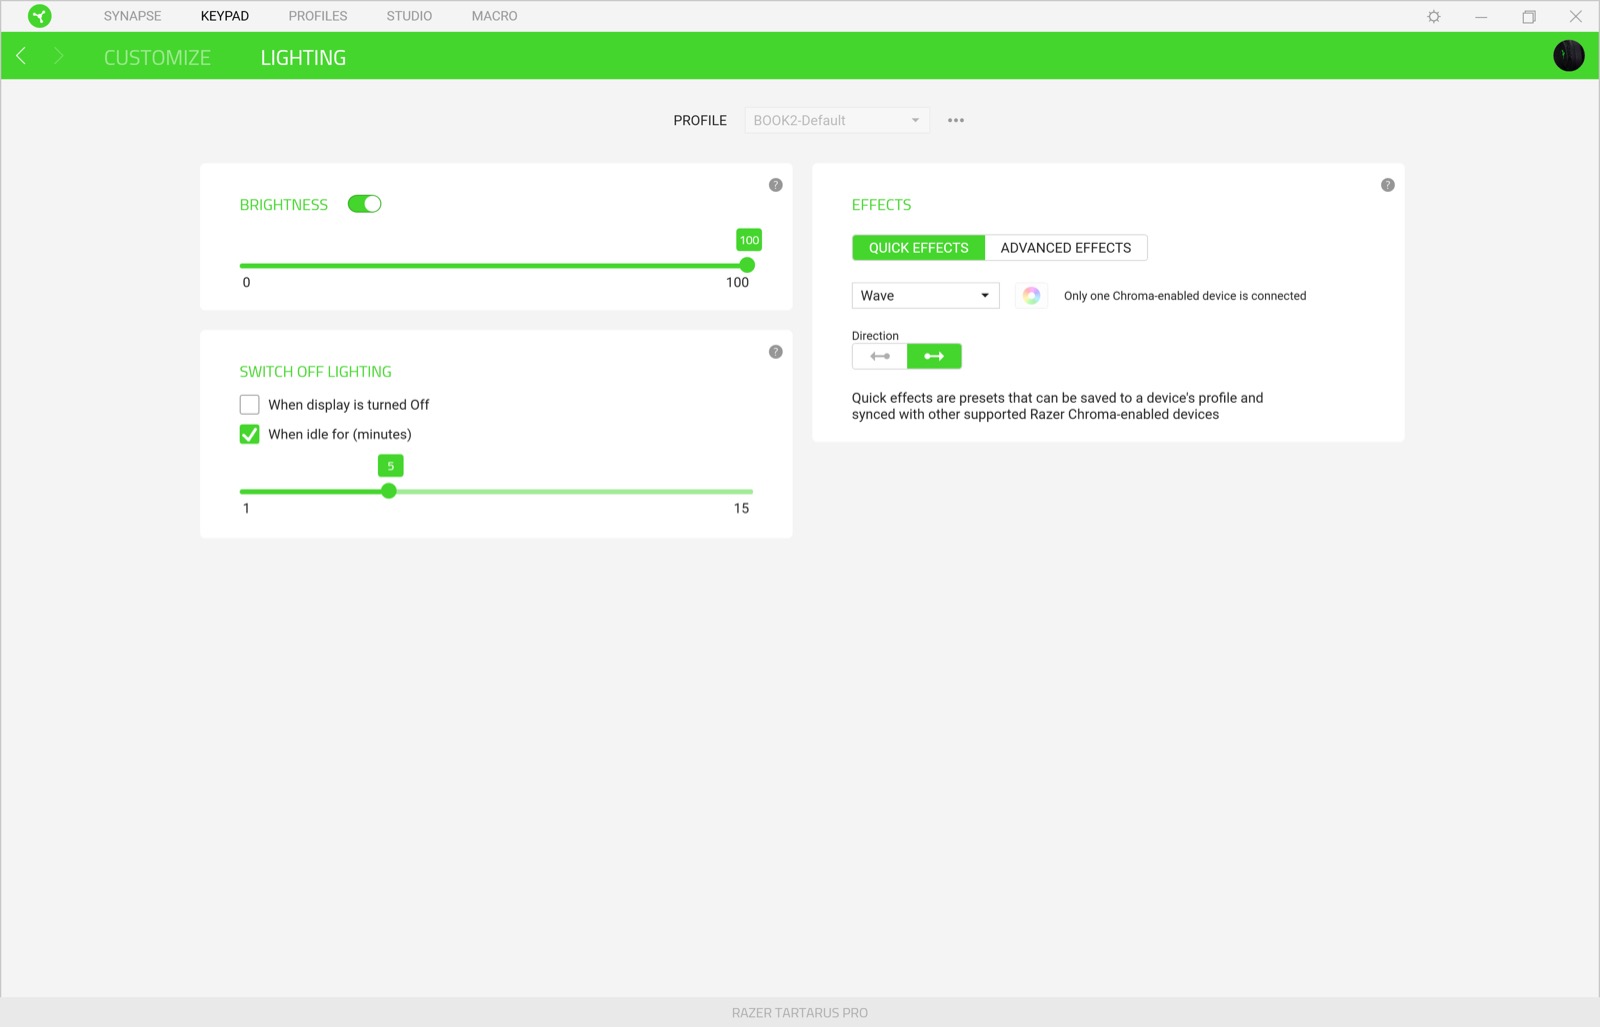Click the 'Only one Chroma-enabled device is connected' text

point(1185,296)
